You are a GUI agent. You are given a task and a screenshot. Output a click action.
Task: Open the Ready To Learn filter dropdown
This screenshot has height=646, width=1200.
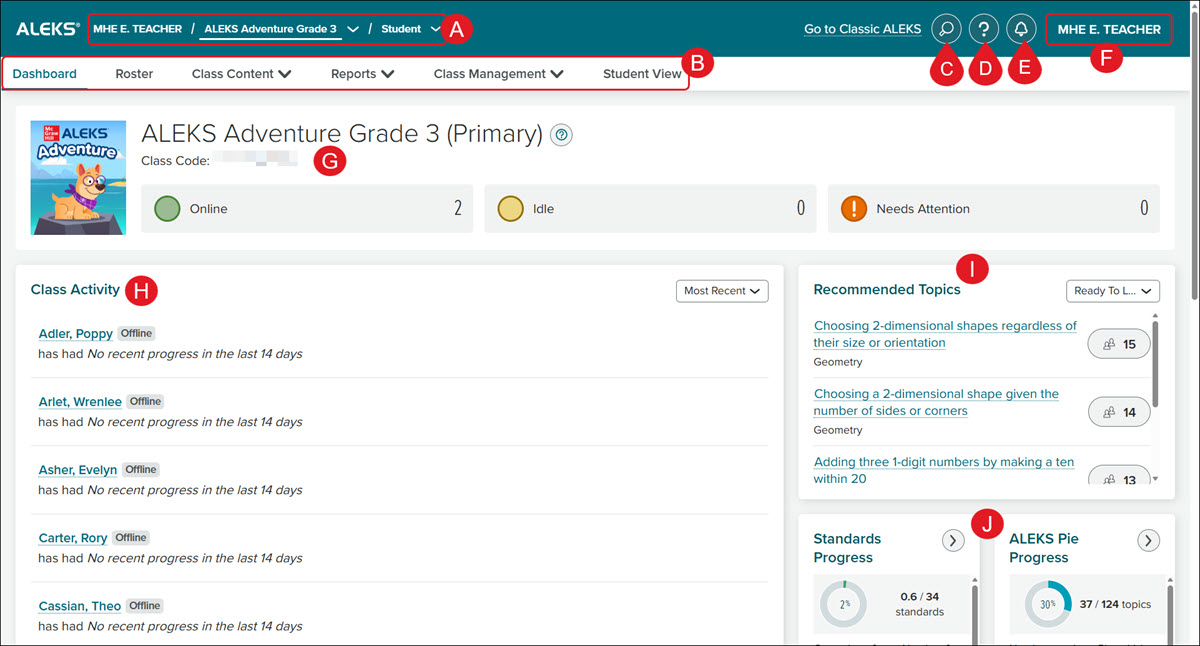coord(1112,291)
